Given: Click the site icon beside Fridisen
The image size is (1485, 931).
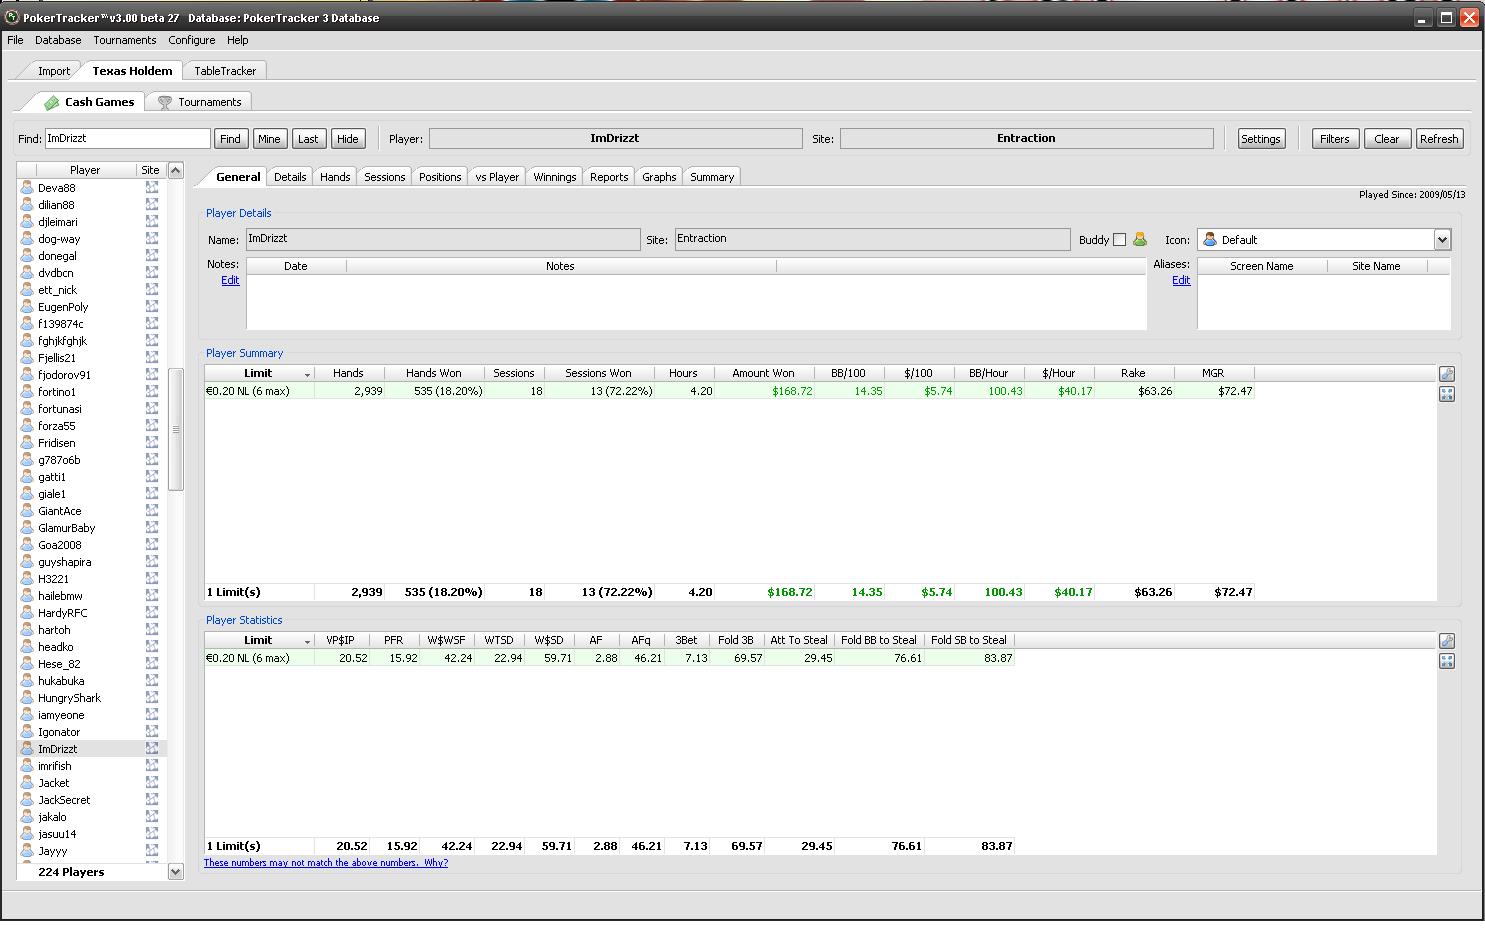Looking at the screenshot, I should [152, 442].
